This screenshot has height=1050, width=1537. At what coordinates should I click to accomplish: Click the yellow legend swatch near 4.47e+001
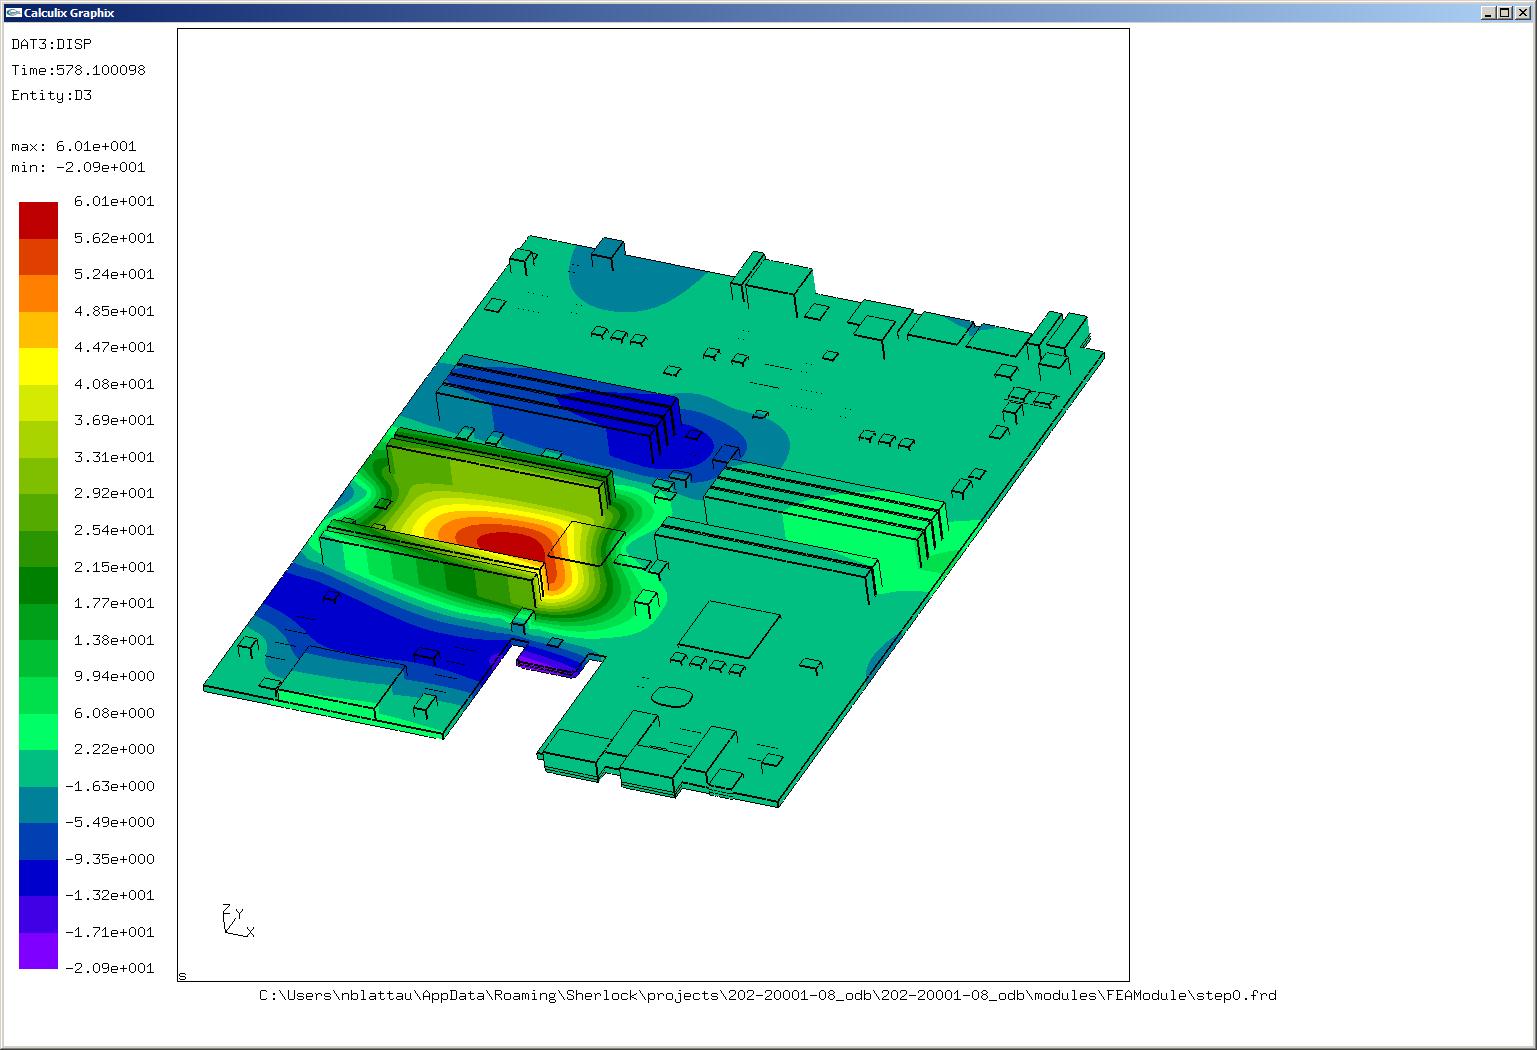pyautogui.click(x=38, y=366)
